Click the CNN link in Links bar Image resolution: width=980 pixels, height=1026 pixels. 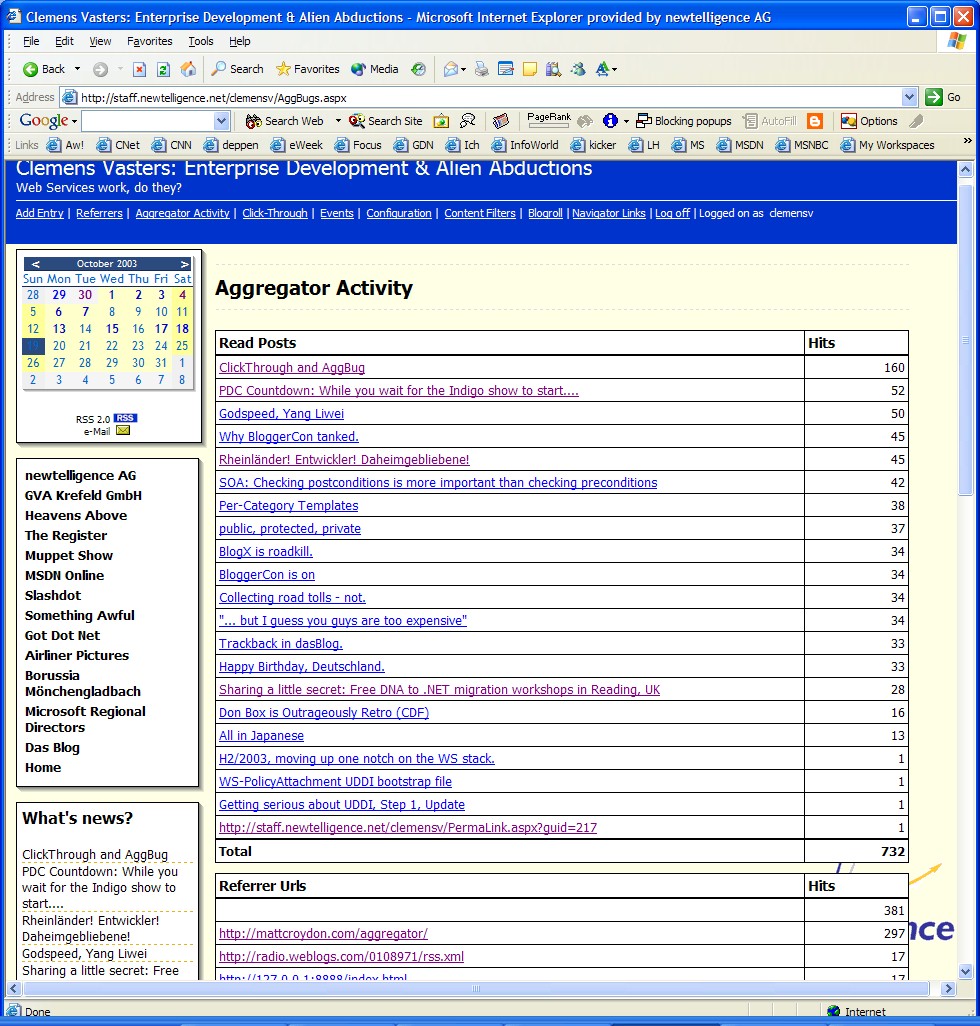[171, 145]
